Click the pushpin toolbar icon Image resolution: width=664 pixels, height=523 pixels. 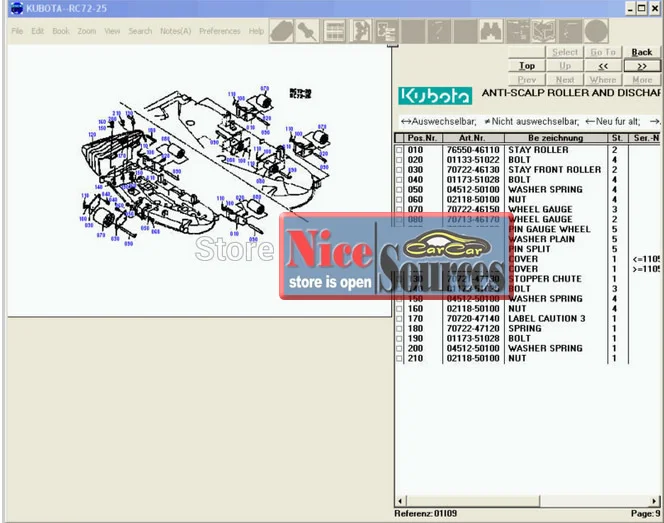click(x=307, y=31)
